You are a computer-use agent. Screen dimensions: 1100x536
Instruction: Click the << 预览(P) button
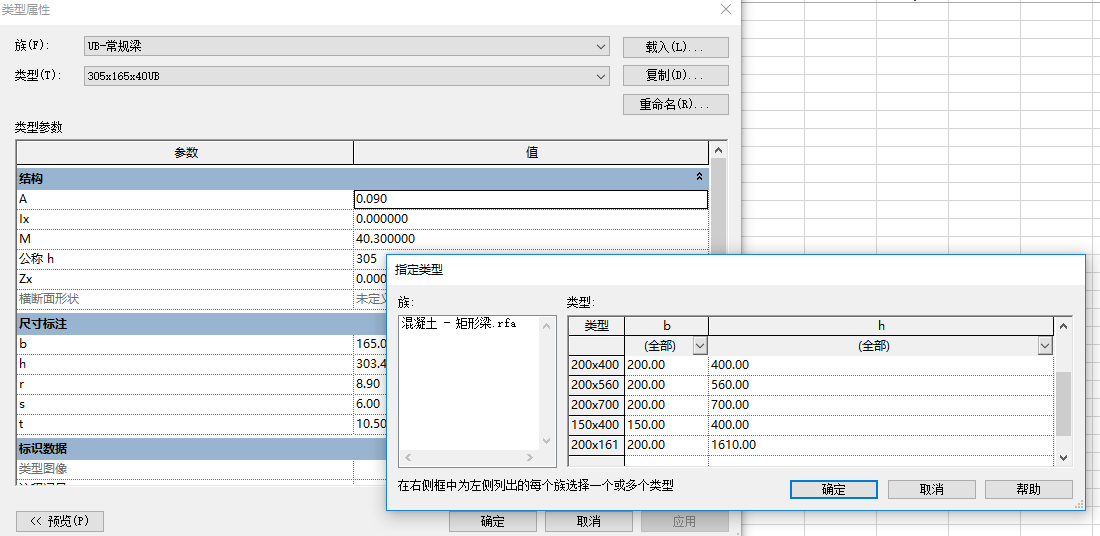click(x=60, y=521)
